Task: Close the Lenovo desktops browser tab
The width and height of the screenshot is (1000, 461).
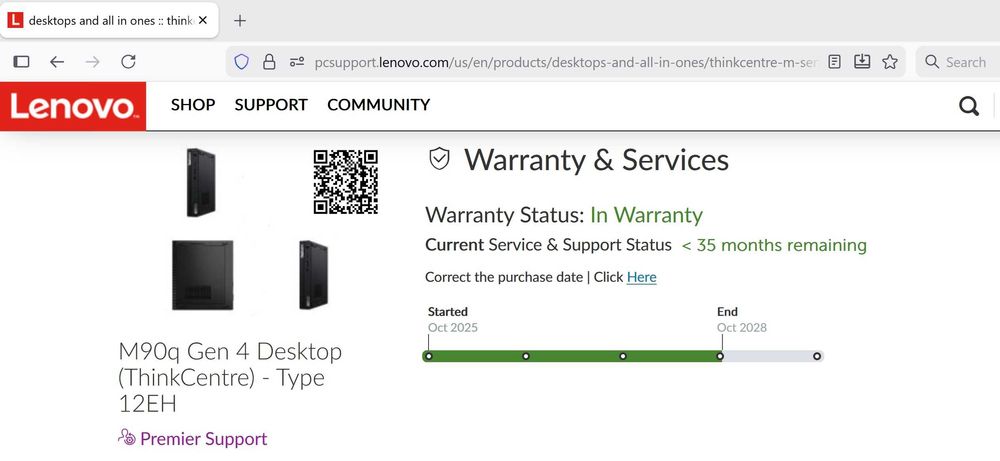Action: pyautogui.click(x=203, y=20)
